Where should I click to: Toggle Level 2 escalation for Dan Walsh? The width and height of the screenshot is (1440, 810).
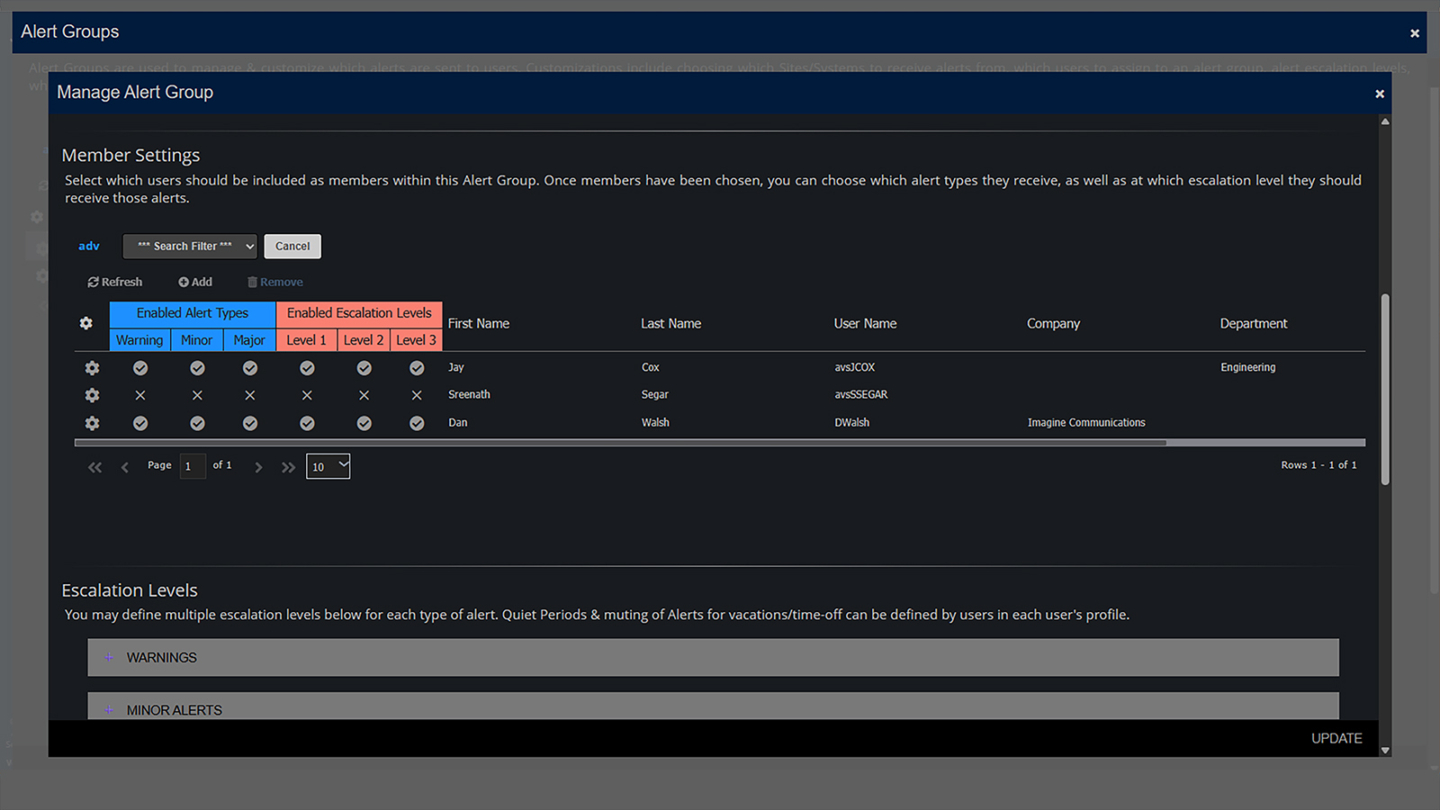[x=364, y=423]
